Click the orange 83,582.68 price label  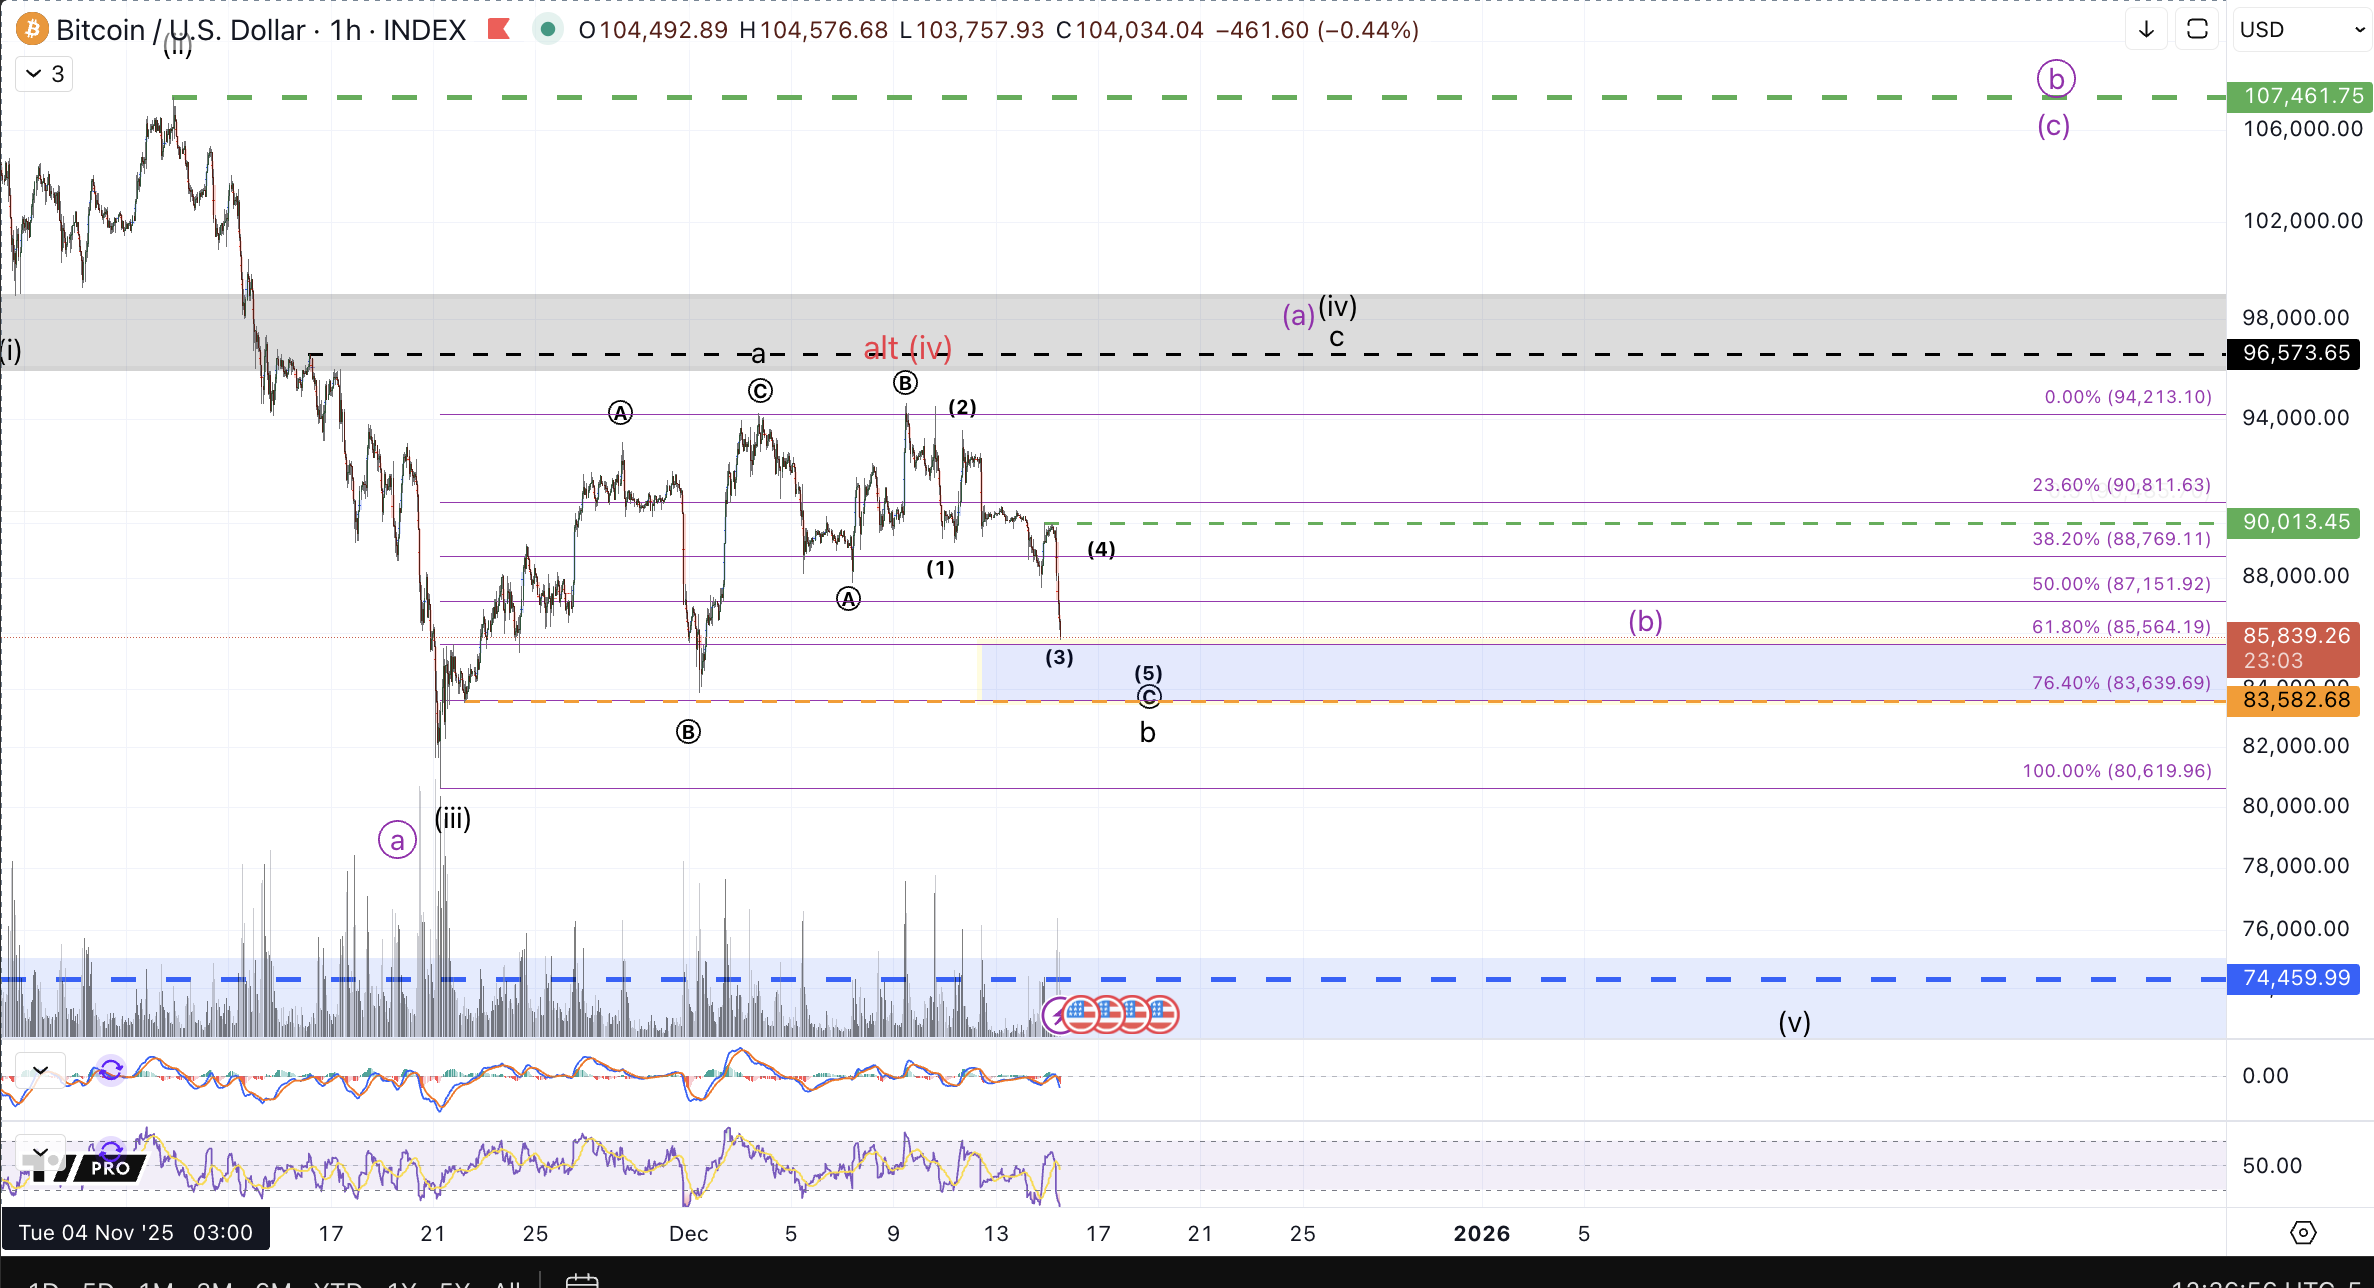pyautogui.click(x=2295, y=700)
